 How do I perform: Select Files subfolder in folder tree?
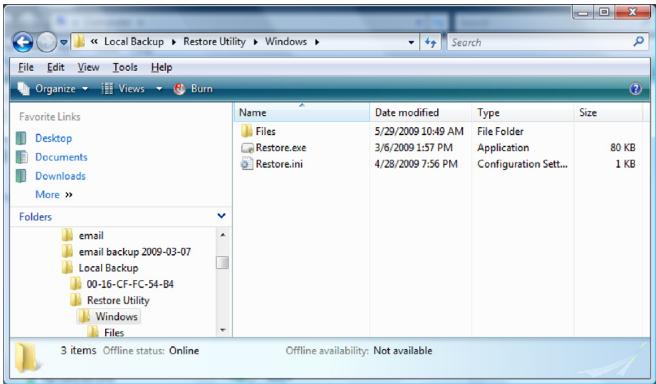pos(114,333)
